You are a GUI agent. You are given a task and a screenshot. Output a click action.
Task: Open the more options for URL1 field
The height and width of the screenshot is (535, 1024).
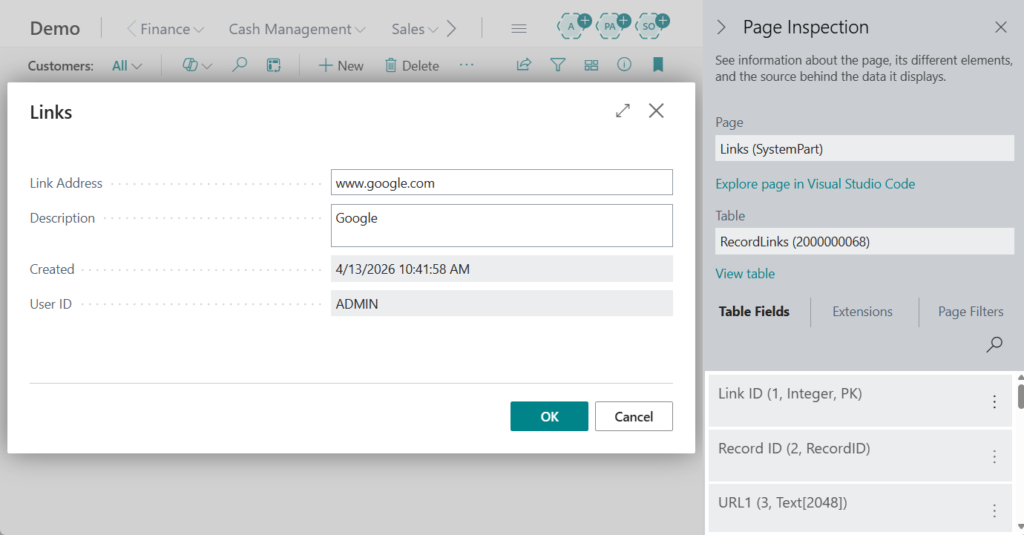994,511
